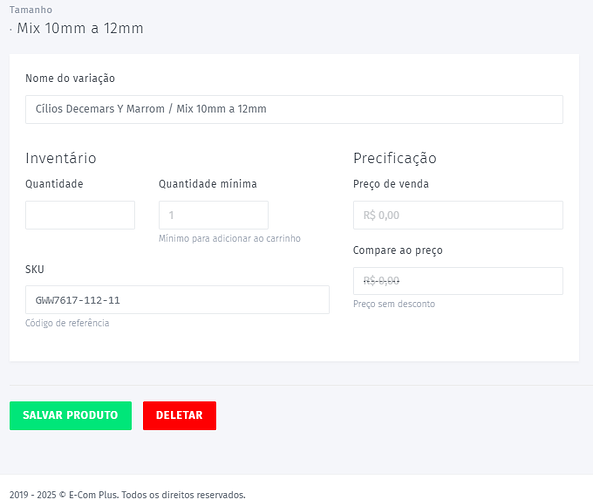Click the Nome do variação text field
The image size is (593, 500).
point(294,109)
